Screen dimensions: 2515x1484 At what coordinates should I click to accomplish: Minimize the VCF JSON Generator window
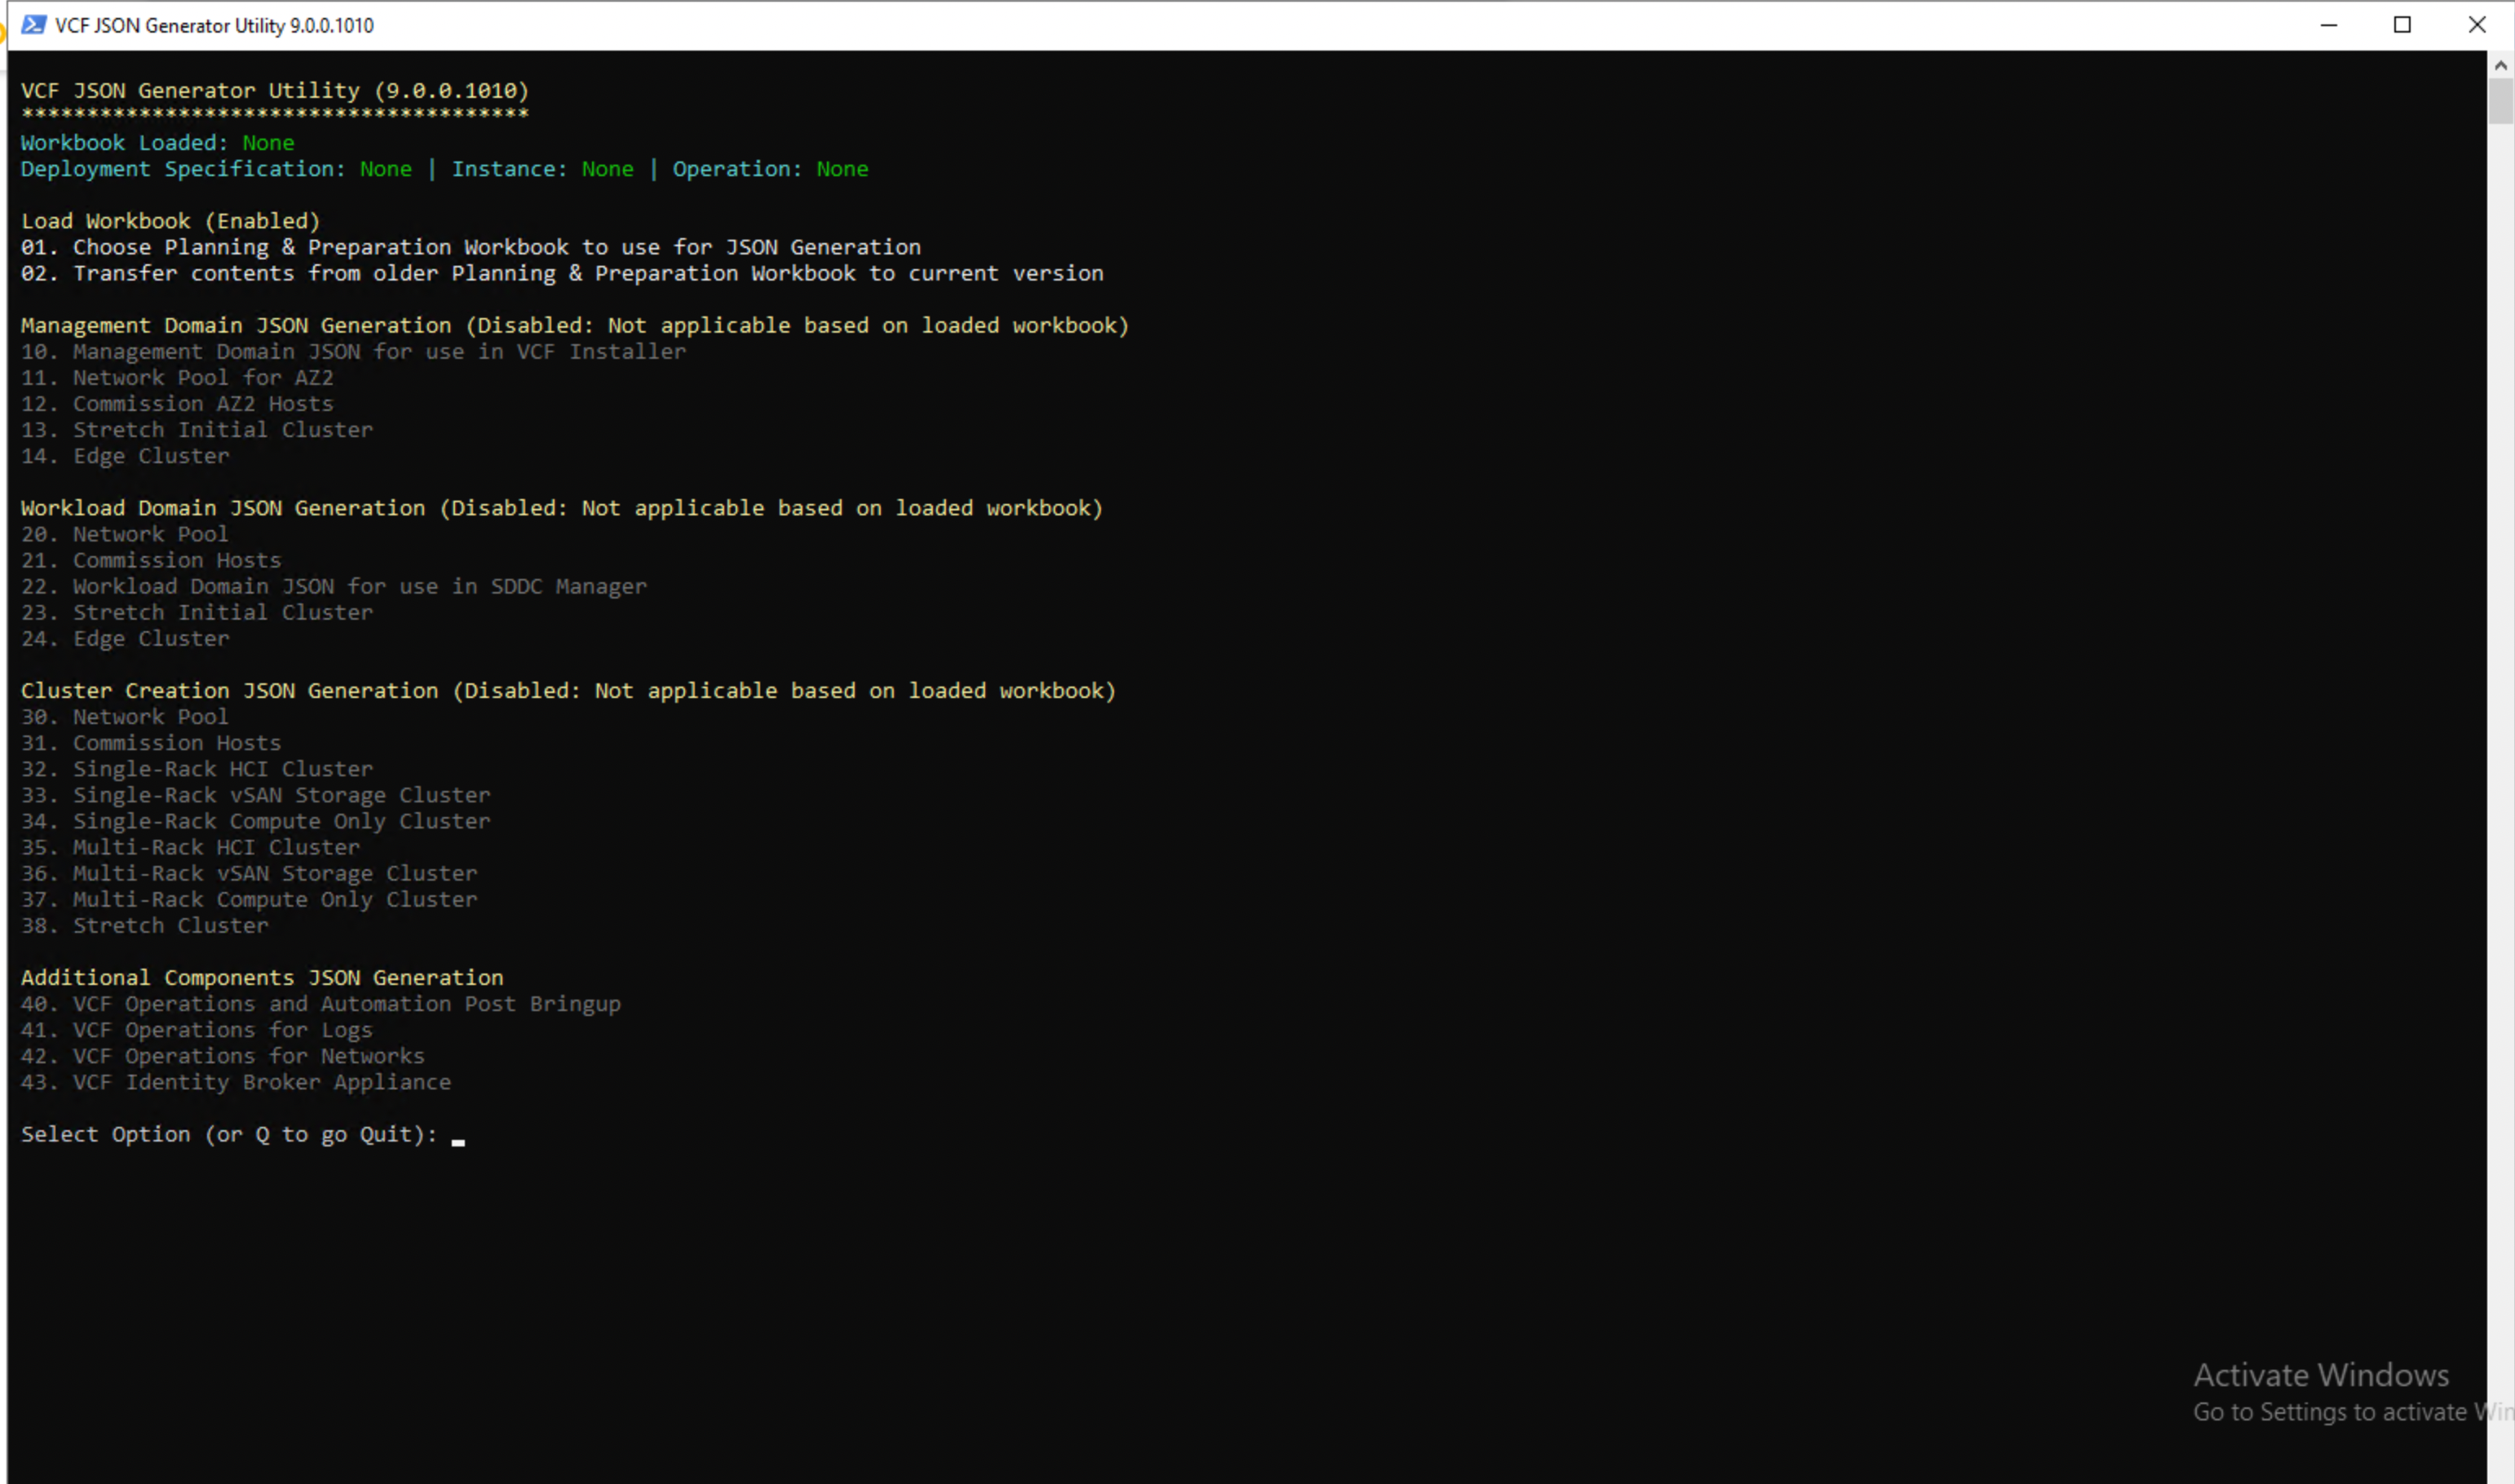(2328, 25)
